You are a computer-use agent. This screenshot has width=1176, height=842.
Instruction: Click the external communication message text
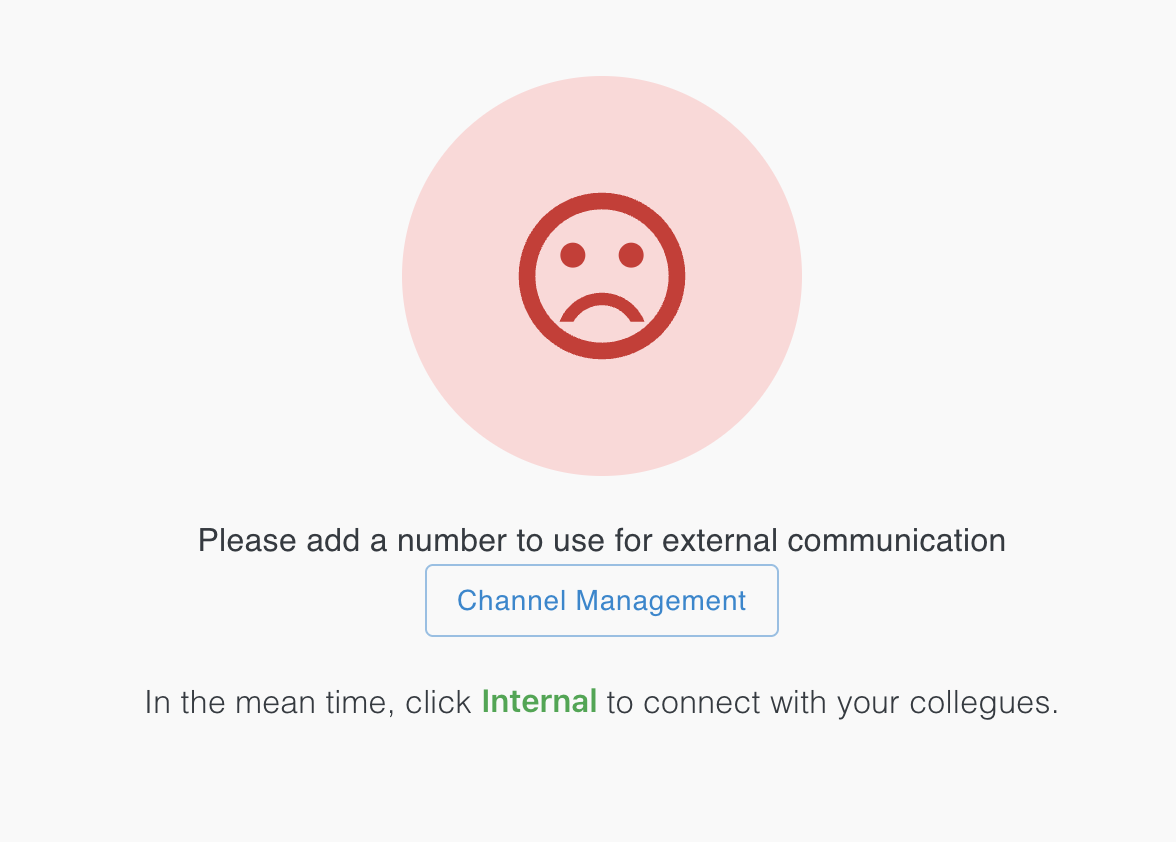602,540
